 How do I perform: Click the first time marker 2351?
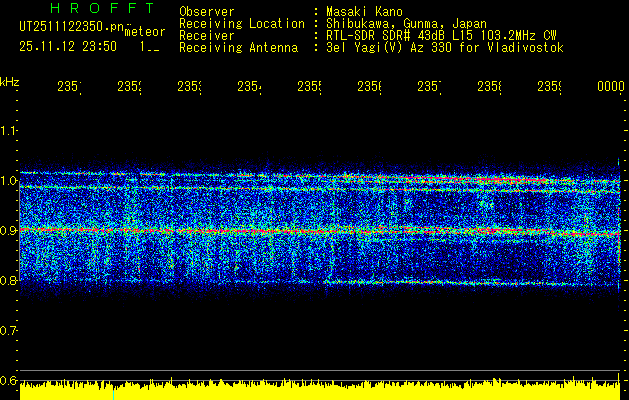pos(69,86)
